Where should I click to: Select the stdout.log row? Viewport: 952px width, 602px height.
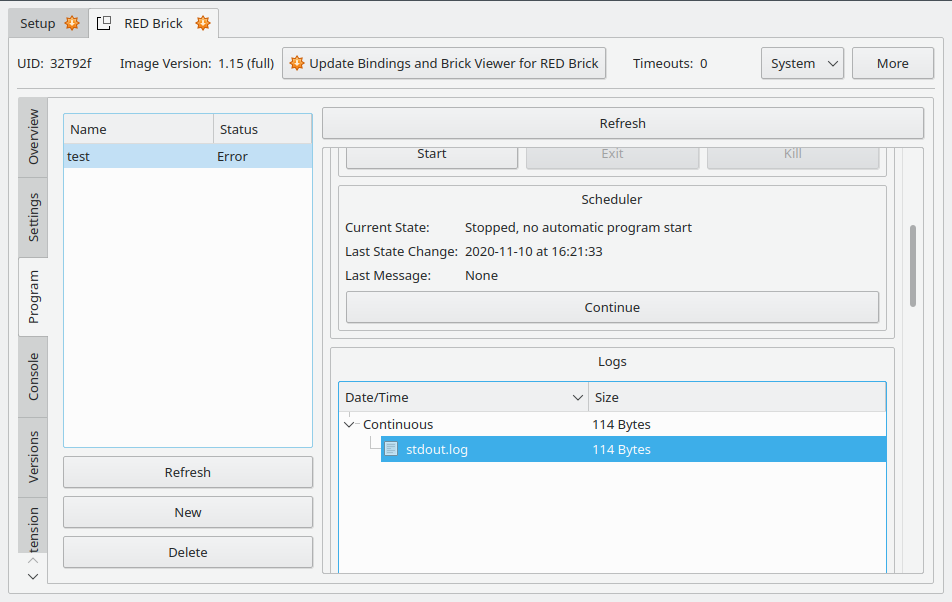coord(633,449)
